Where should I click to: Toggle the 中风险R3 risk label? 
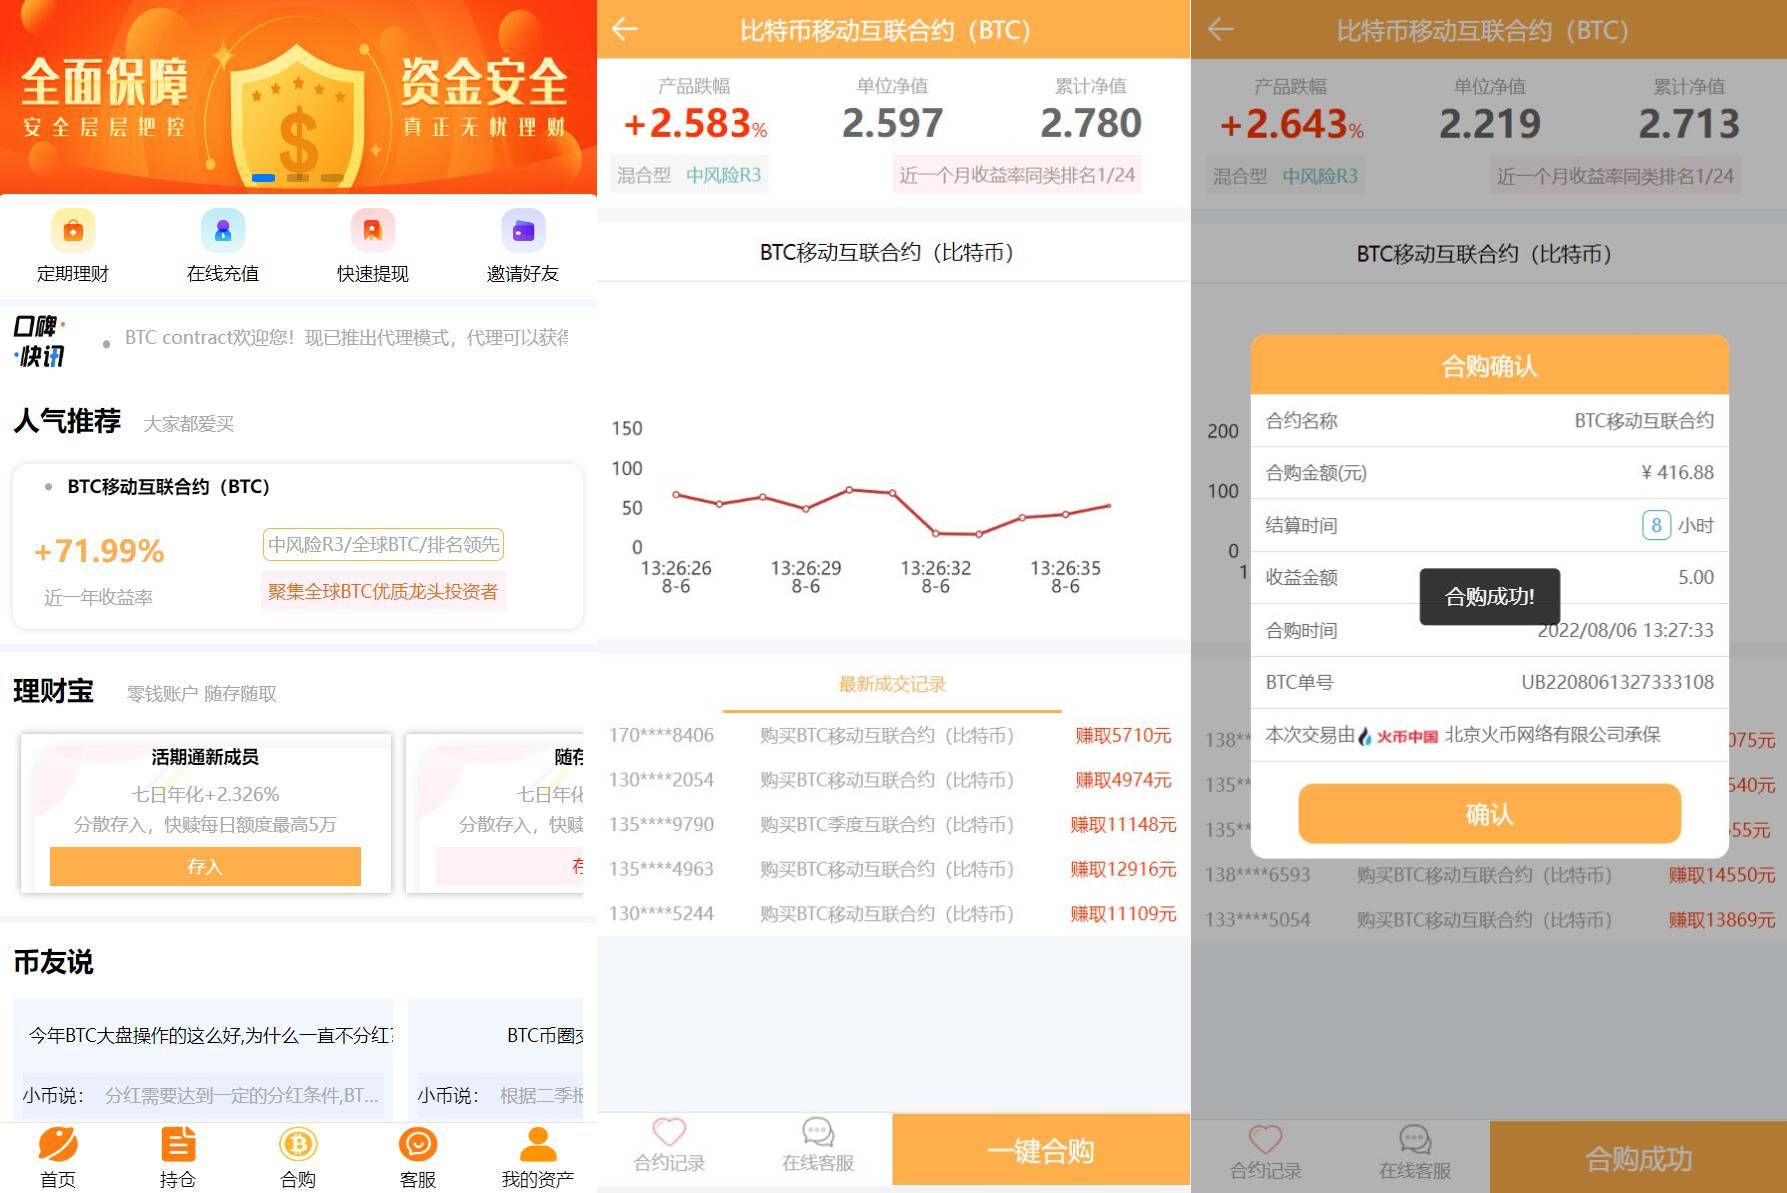coord(726,174)
